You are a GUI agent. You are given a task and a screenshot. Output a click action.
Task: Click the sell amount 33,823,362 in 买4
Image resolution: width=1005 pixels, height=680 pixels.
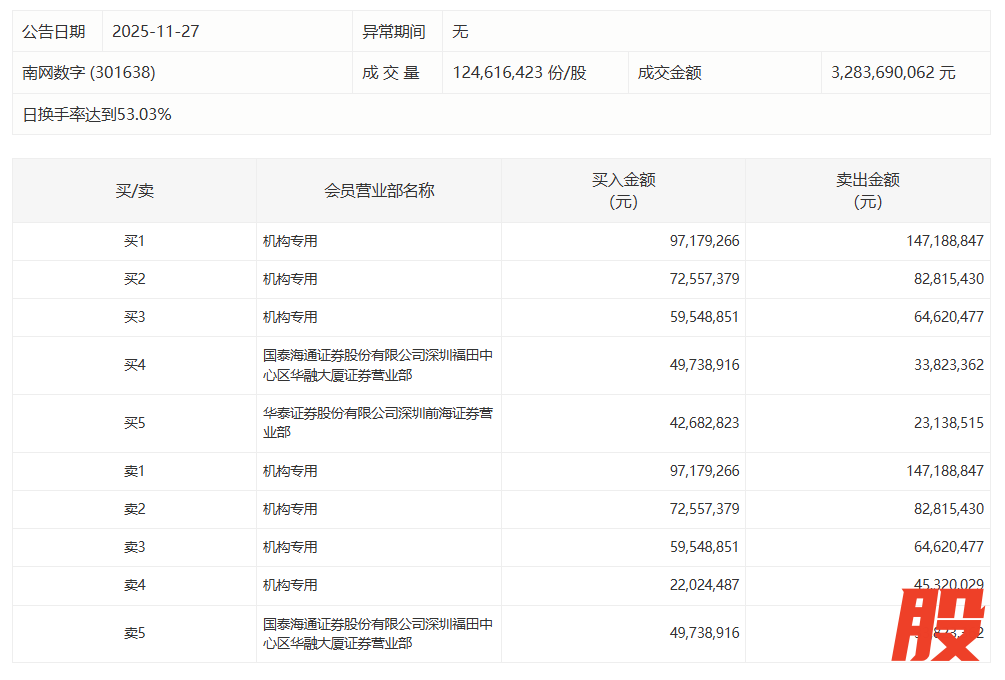coord(948,365)
